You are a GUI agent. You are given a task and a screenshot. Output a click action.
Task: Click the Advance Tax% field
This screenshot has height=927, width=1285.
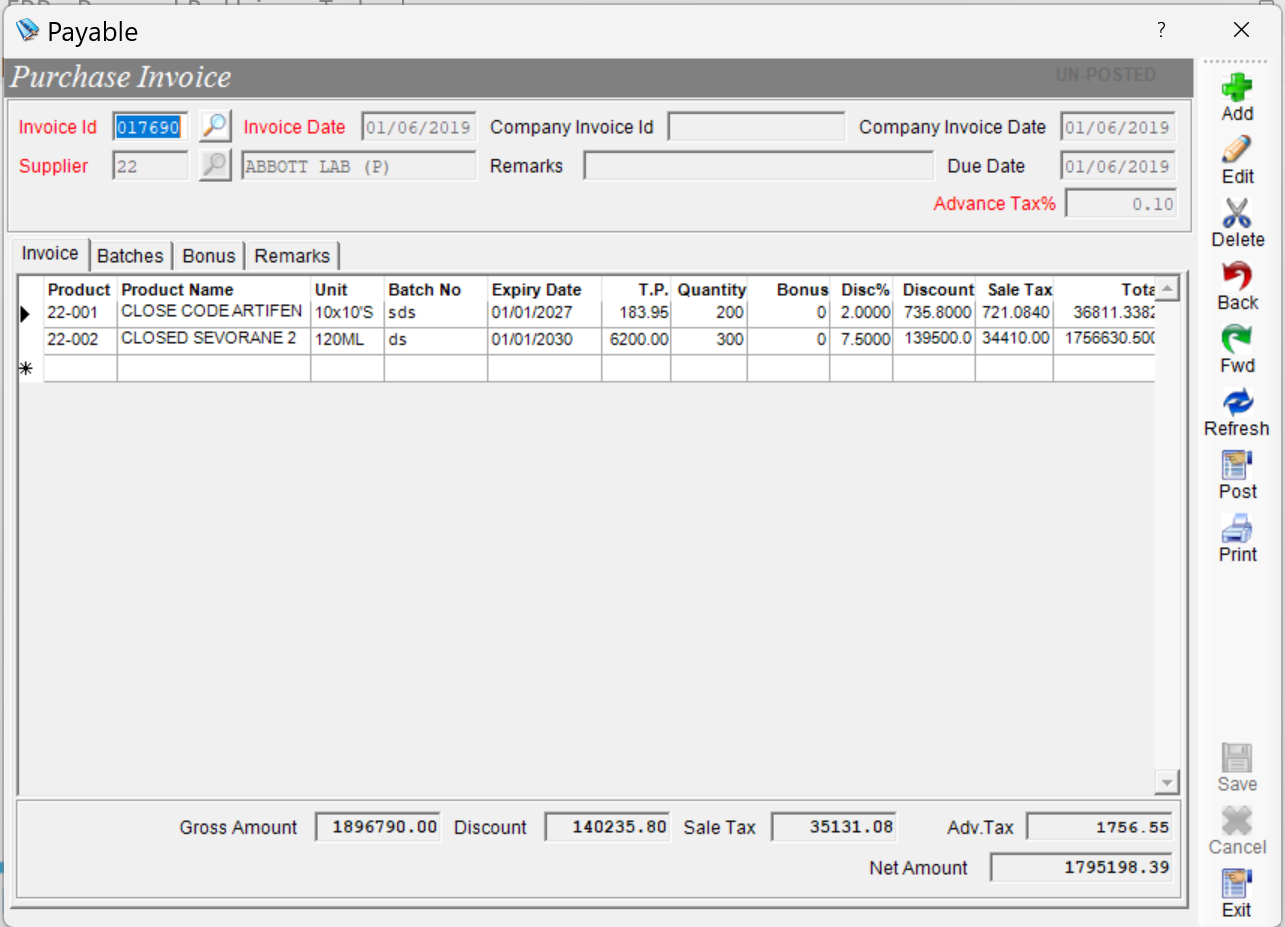pos(1120,203)
